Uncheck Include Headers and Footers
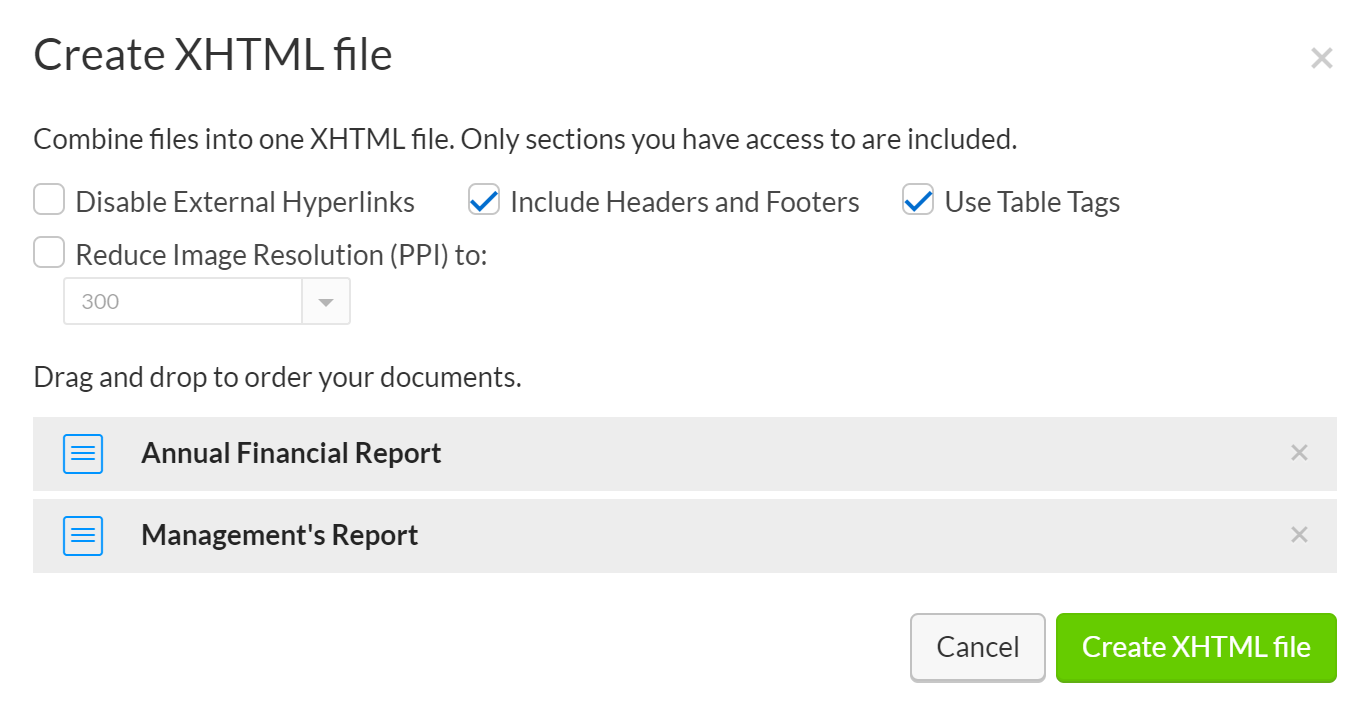Viewport: 1370px width, 714px height. coord(483,199)
